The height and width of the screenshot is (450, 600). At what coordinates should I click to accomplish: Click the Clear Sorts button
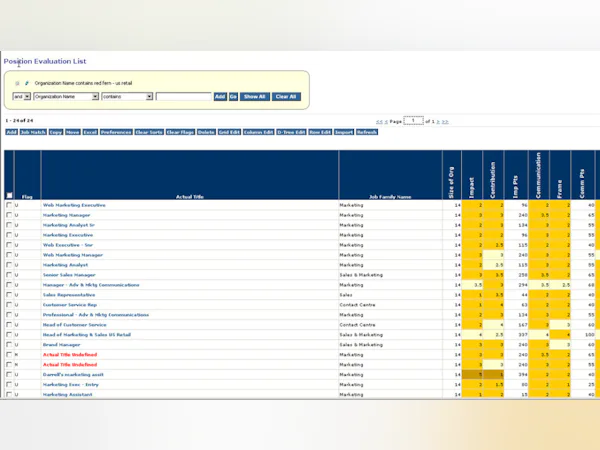149,132
